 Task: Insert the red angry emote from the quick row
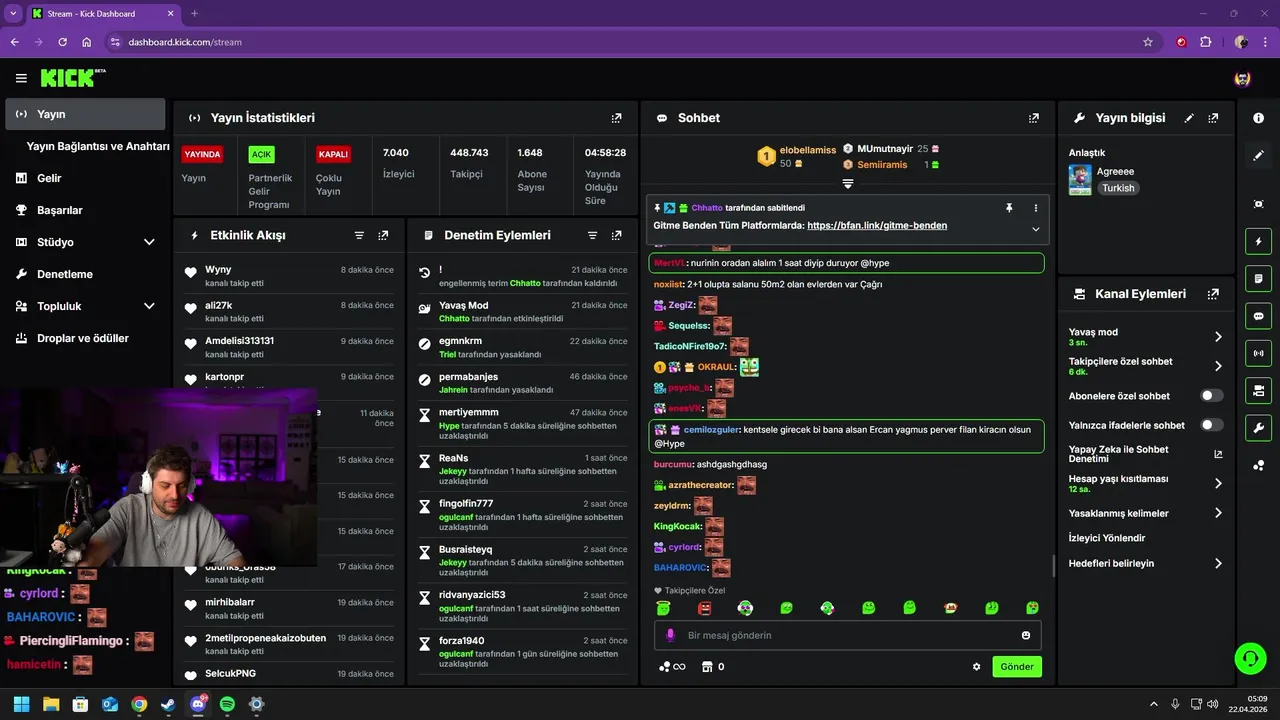[704, 608]
